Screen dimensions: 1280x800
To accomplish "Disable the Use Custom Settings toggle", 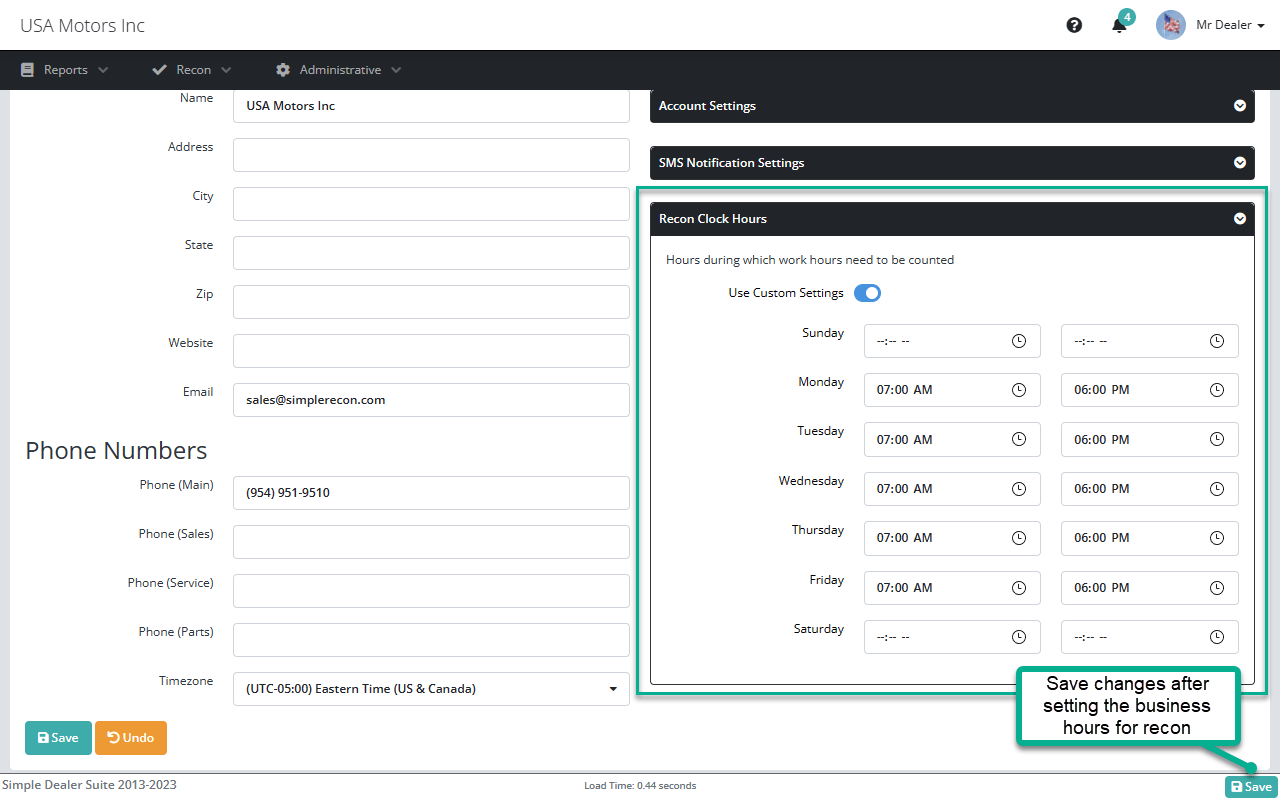I will click(867, 292).
